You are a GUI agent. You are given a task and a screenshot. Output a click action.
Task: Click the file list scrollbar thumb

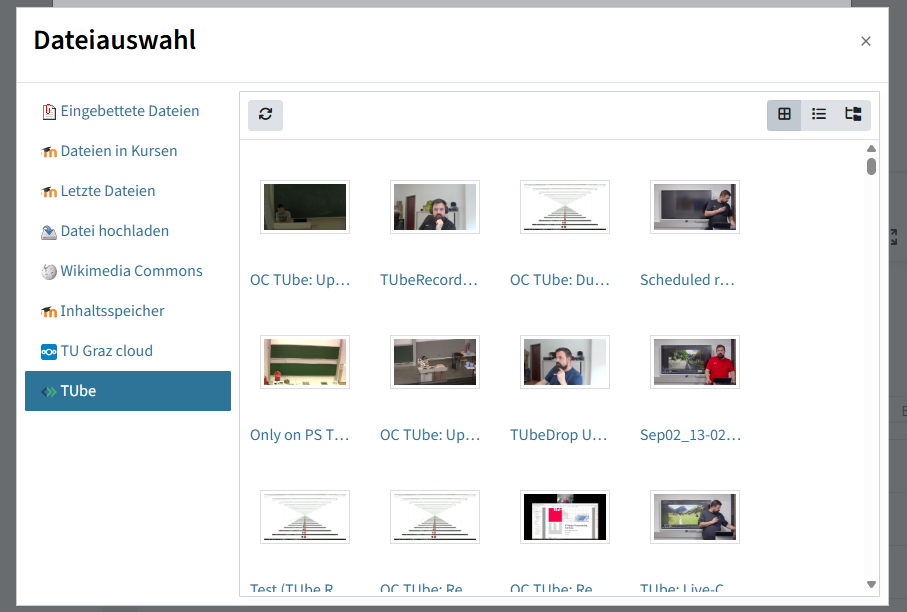[871, 167]
